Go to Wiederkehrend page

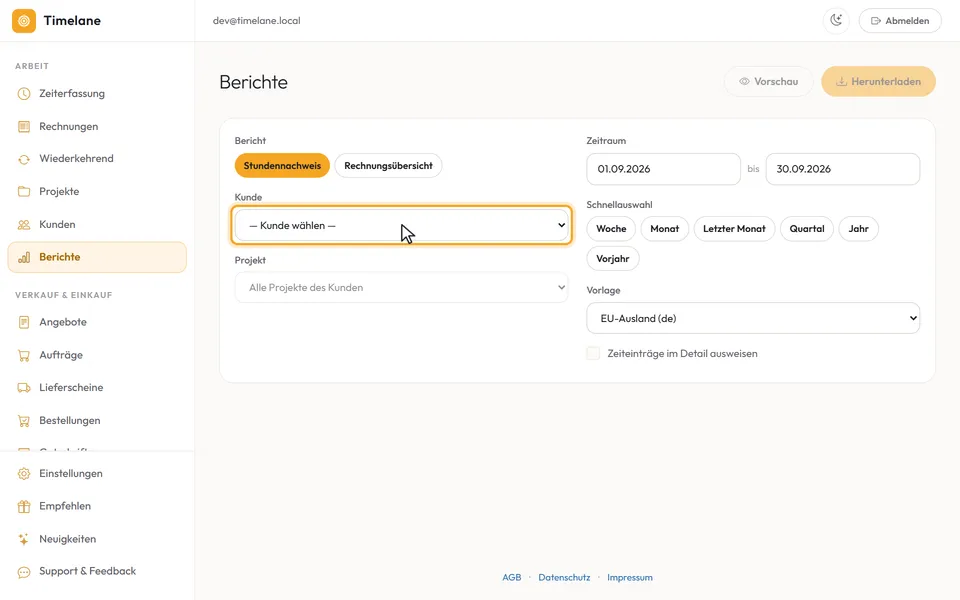97,159
